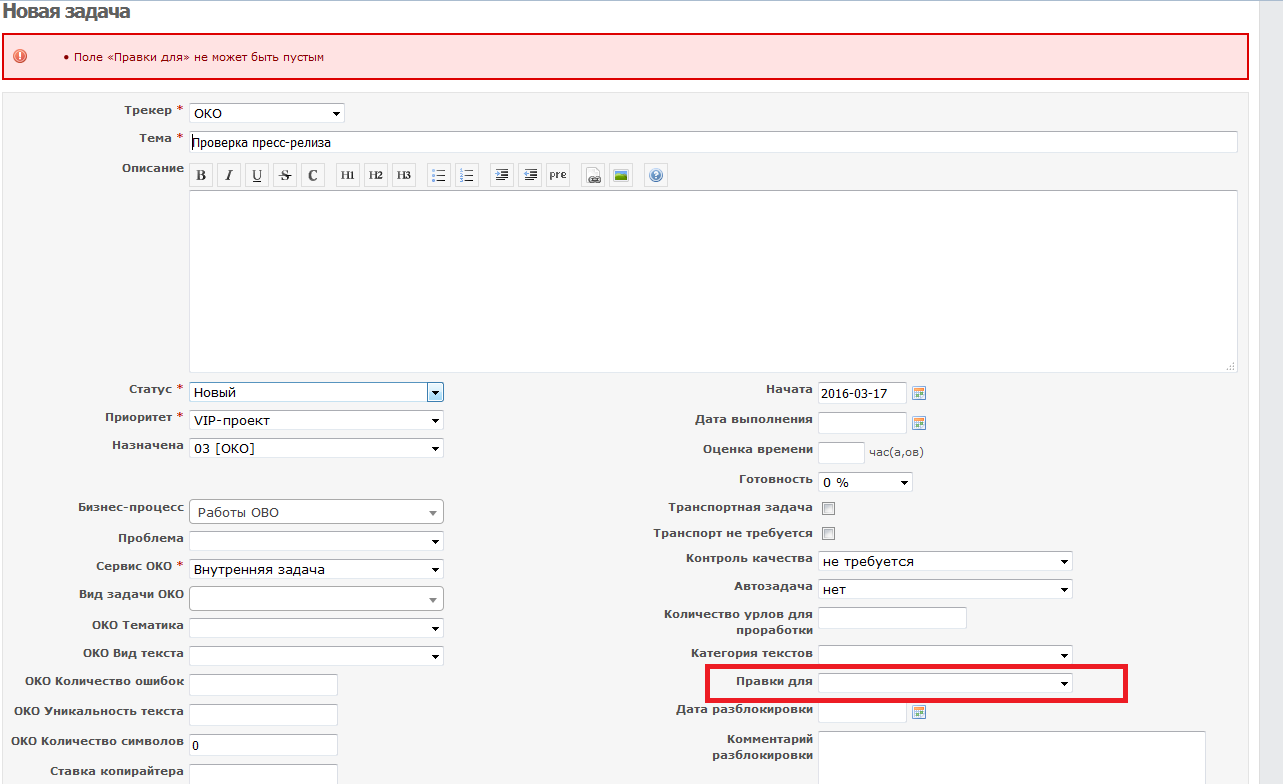The width and height of the screenshot is (1283, 784).
Task: Click the strikethrough formatting button
Action: click(285, 175)
